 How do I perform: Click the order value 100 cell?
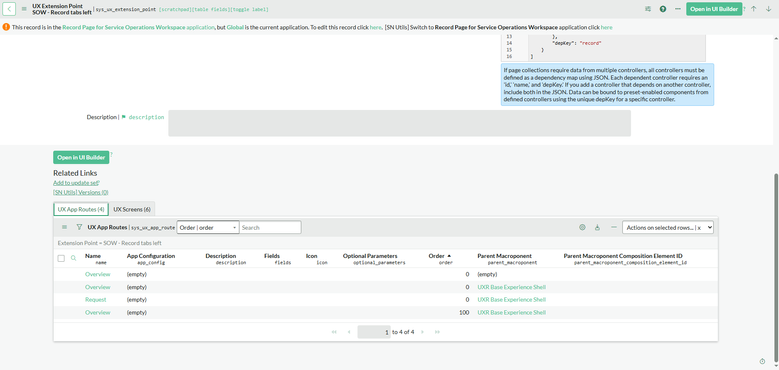(464, 312)
